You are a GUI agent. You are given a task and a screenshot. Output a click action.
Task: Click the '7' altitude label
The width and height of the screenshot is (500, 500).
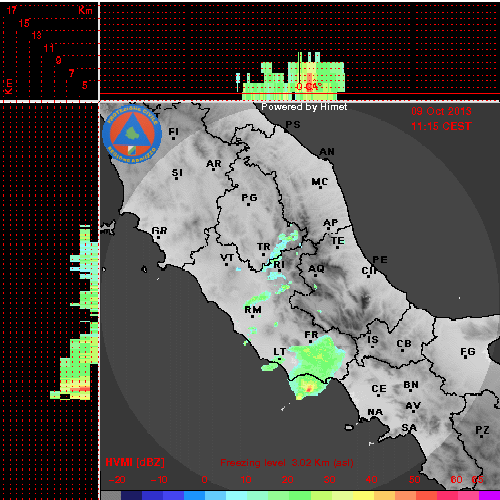71,73
